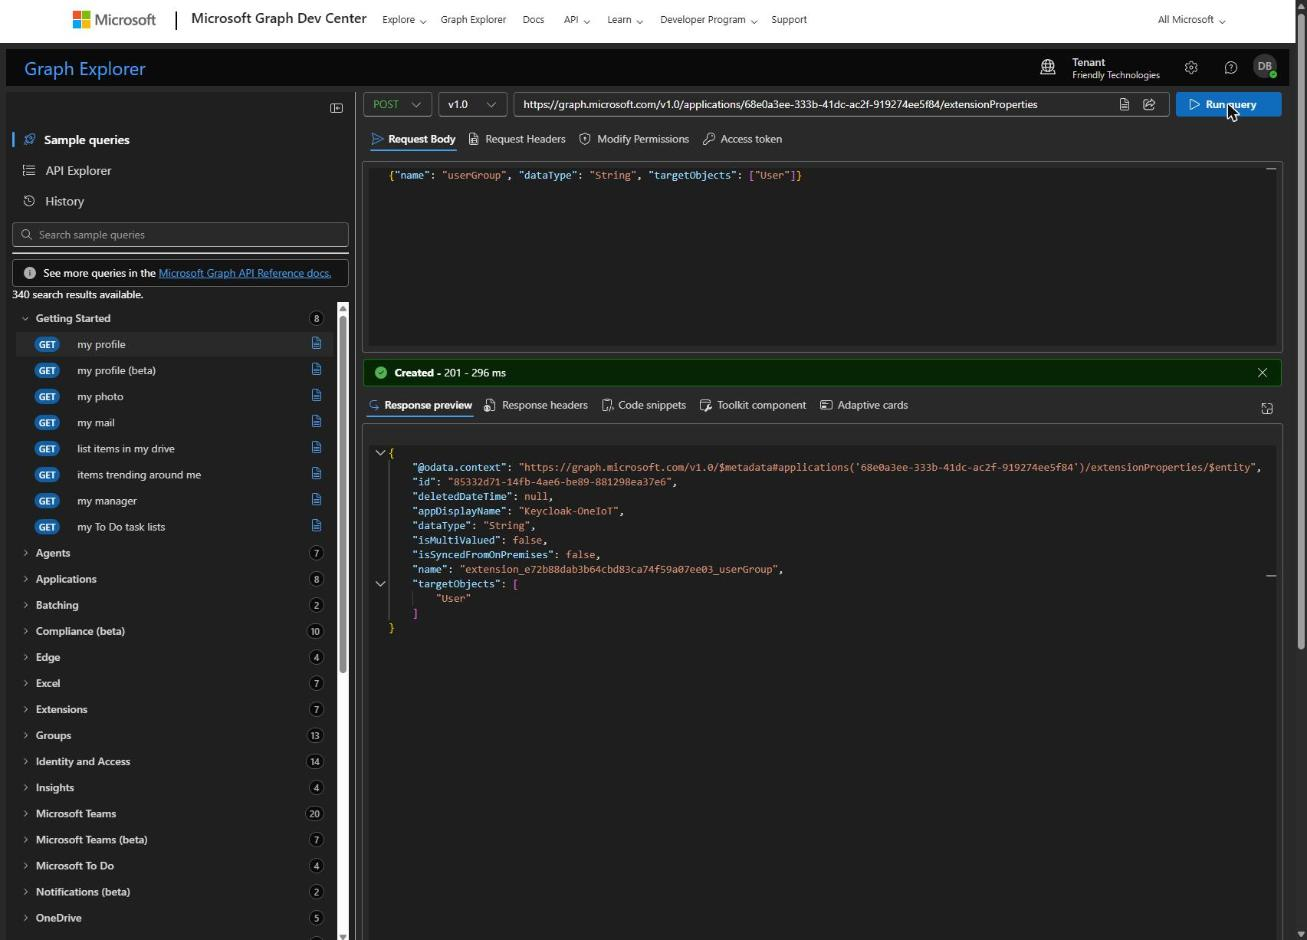Screen dimensions: 1307x940
Task: Switch to the Response headers tab
Action: (535, 405)
